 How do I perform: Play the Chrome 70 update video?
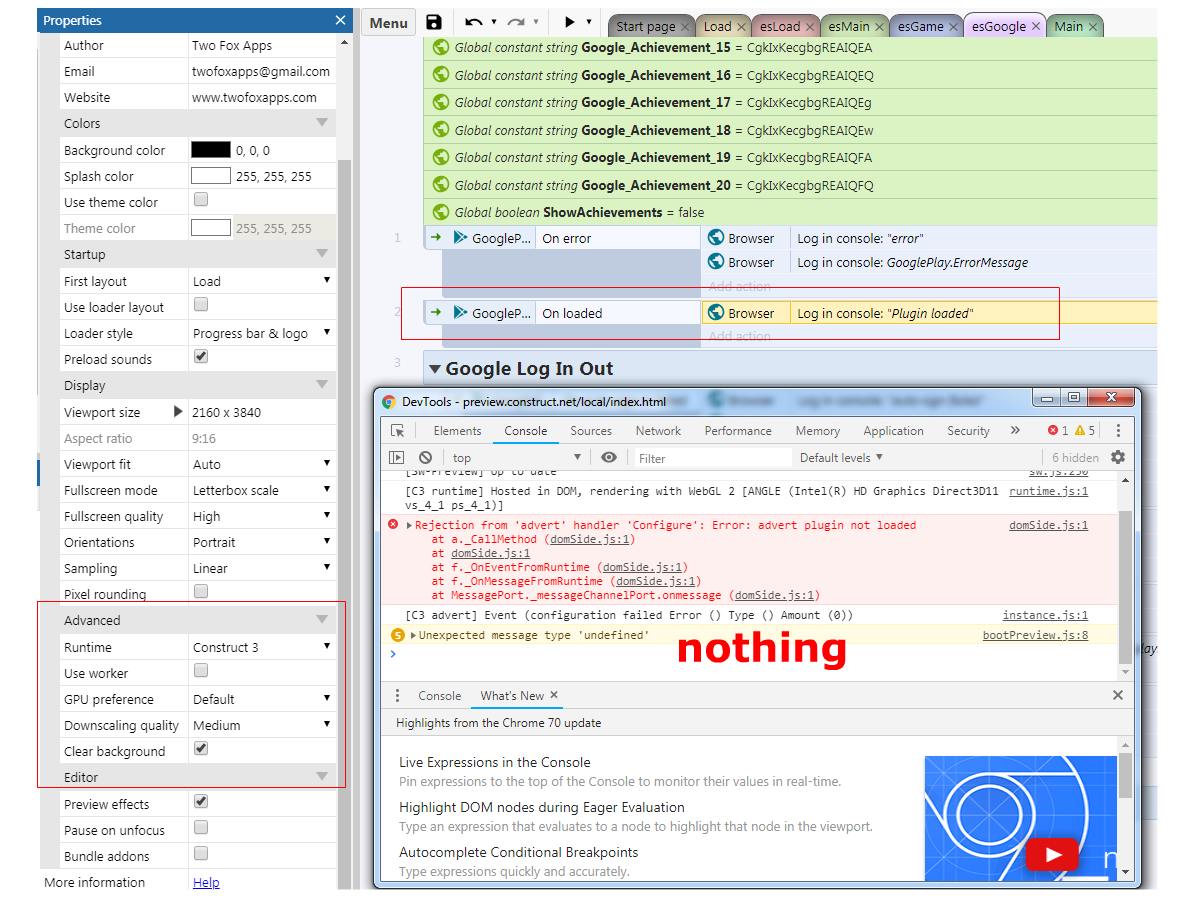pos(1052,855)
